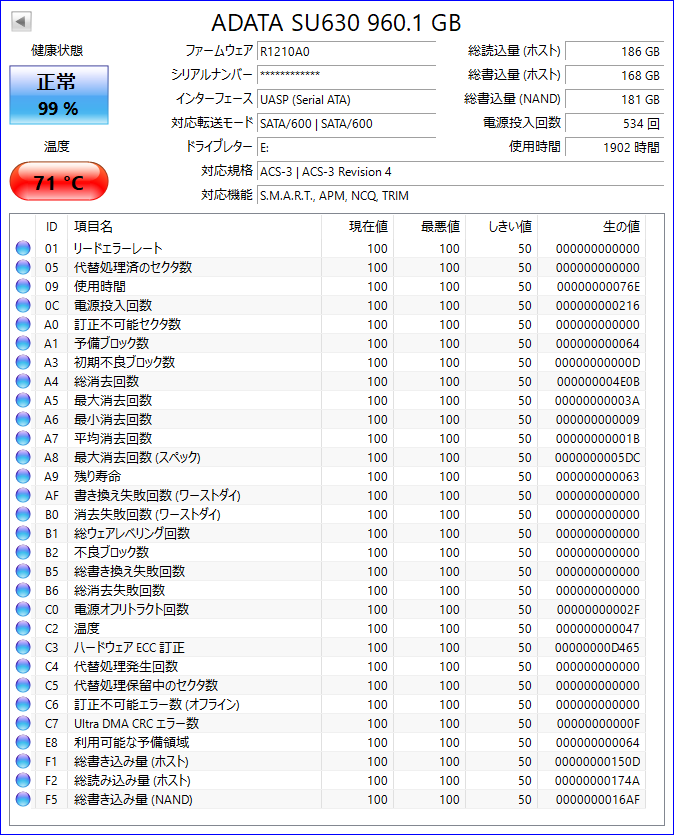Click status circle for リードエラーレート row

point(23,248)
